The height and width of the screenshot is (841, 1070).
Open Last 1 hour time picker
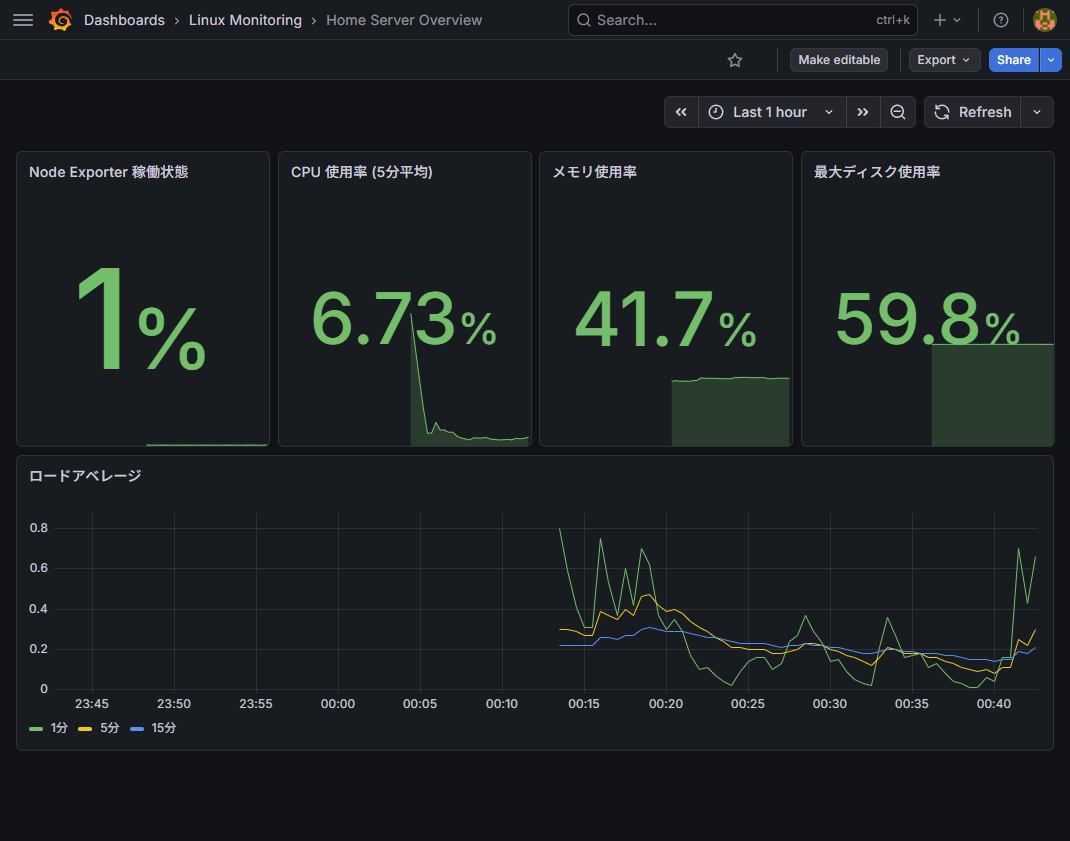[772, 112]
